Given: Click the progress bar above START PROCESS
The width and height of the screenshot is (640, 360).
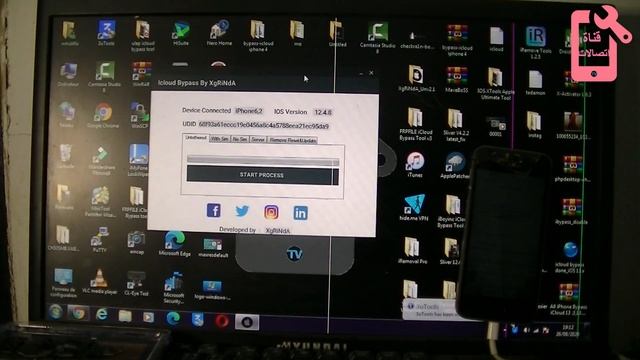Looking at the screenshot, I should 262,160.
